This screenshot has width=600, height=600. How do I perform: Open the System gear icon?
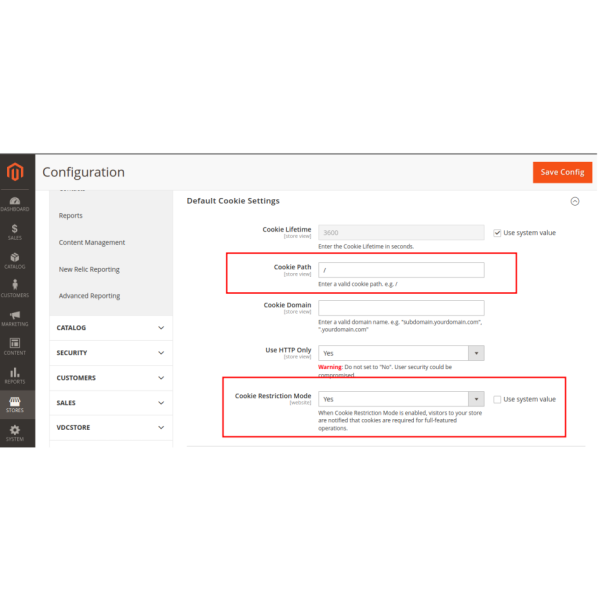(15, 432)
